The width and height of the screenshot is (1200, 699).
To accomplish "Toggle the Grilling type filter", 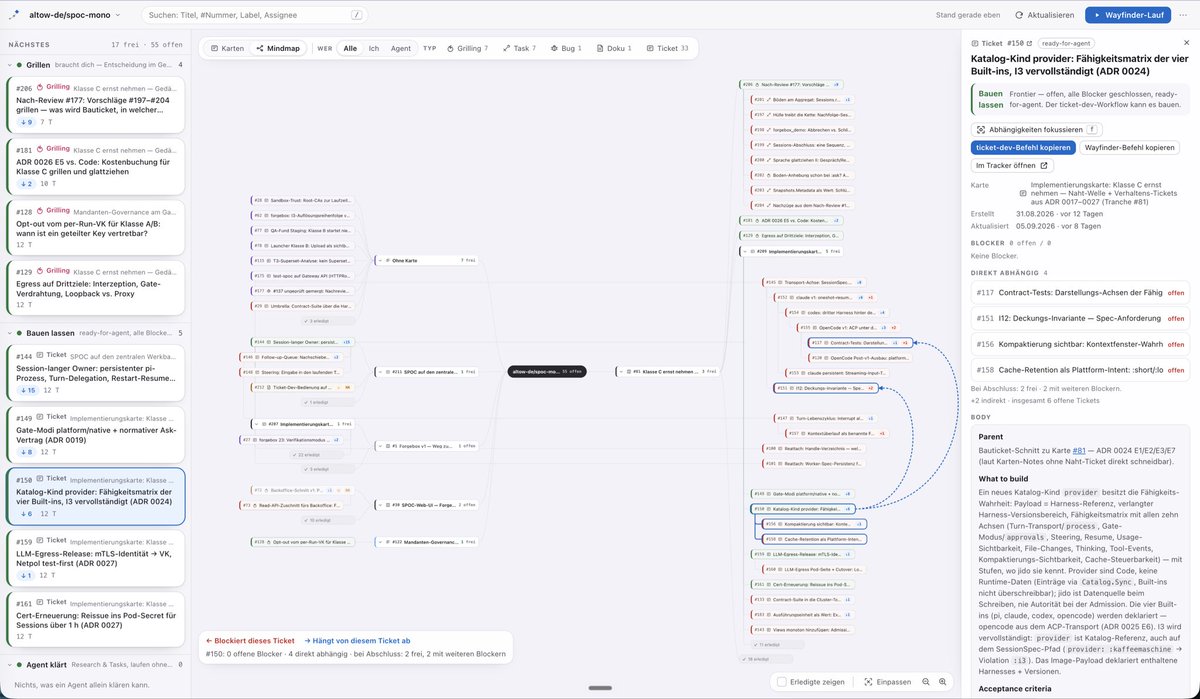I will tap(467, 48).
